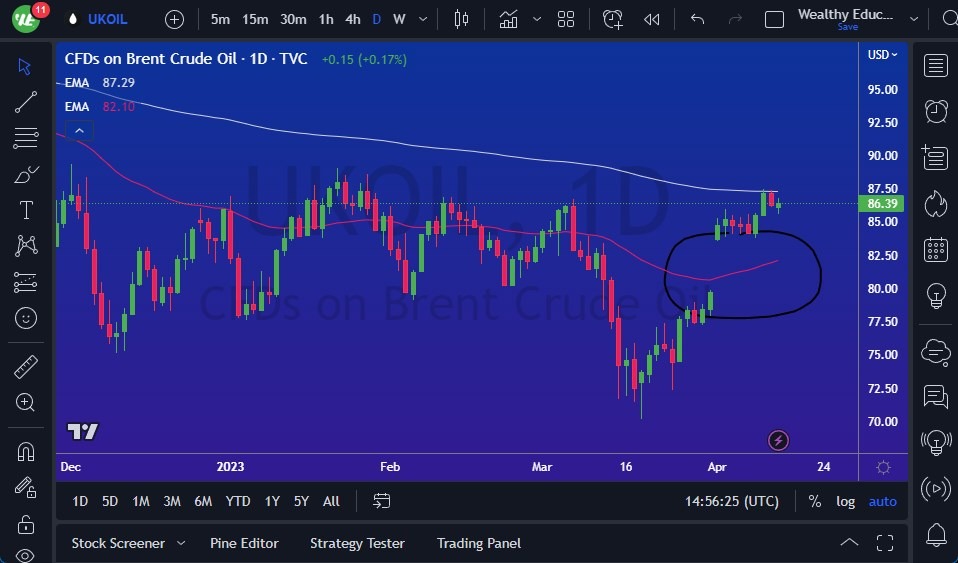Toggle percent scale mode
Viewport: 958px width, 563px height.
click(x=814, y=501)
